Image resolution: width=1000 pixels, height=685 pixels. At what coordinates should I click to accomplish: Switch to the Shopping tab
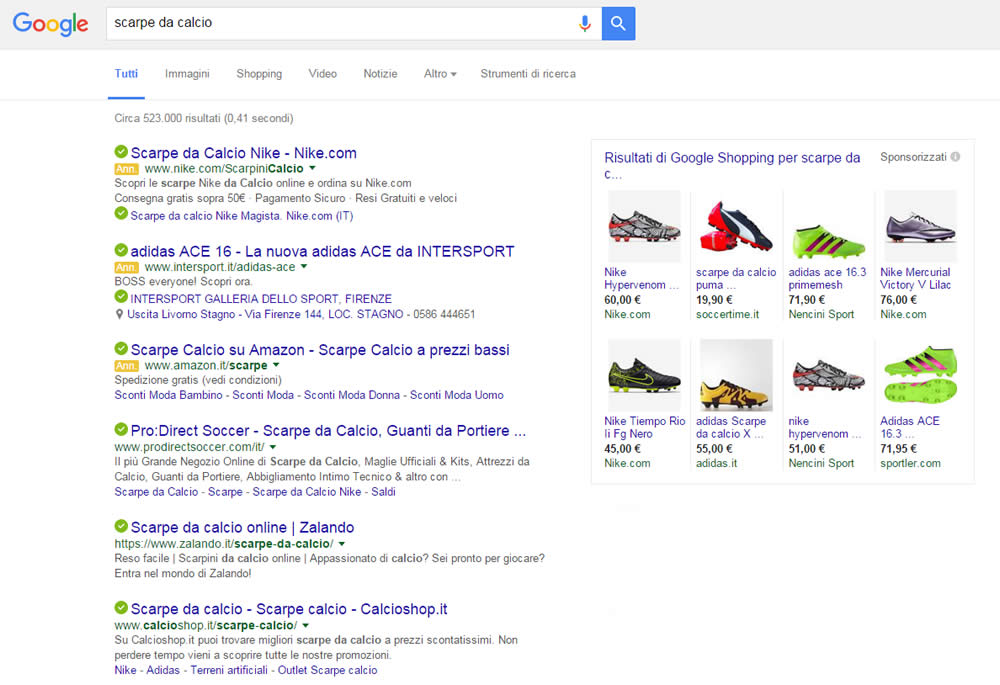point(259,74)
